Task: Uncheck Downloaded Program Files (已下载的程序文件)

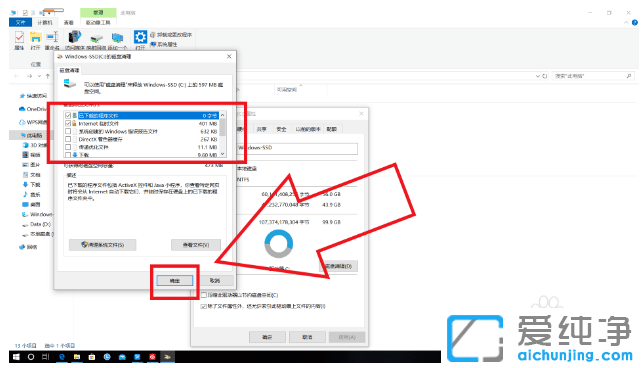Action: (x=68, y=116)
